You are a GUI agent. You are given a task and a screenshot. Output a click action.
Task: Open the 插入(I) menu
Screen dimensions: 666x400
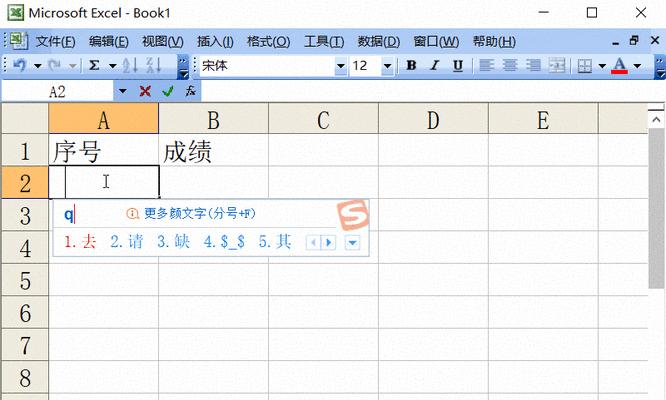point(215,42)
